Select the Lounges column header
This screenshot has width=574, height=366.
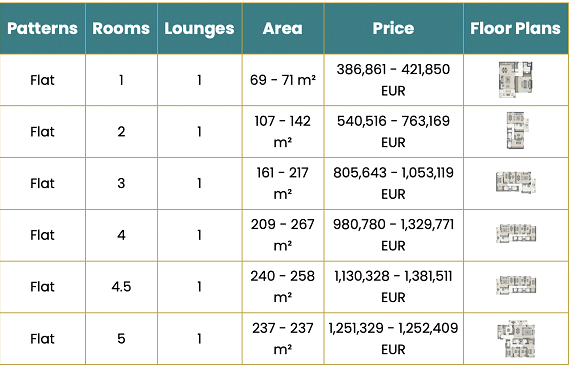click(x=200, y=29)
